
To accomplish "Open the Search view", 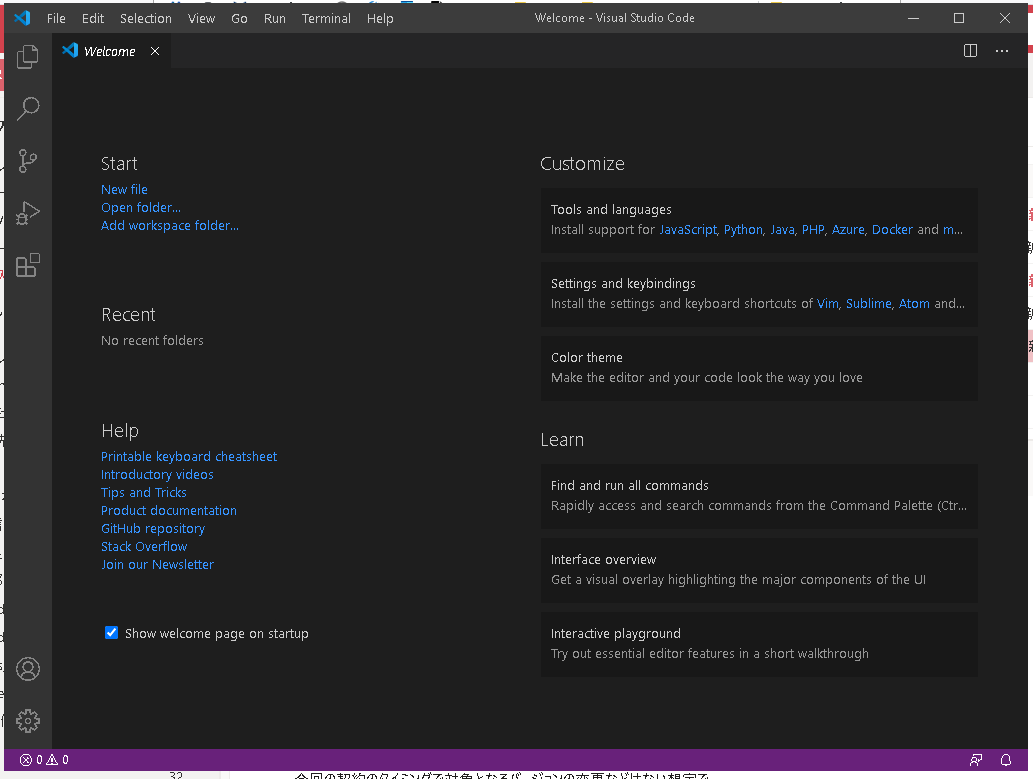I will [x=28, y=109].
